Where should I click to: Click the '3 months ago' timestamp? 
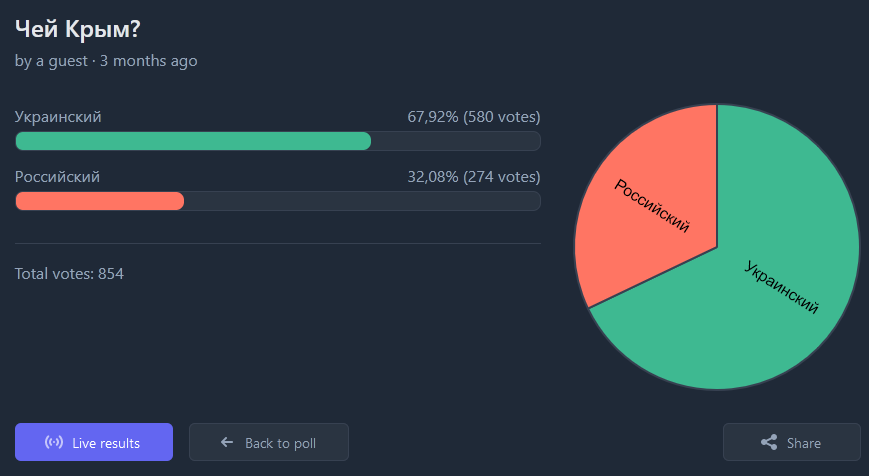148,61
